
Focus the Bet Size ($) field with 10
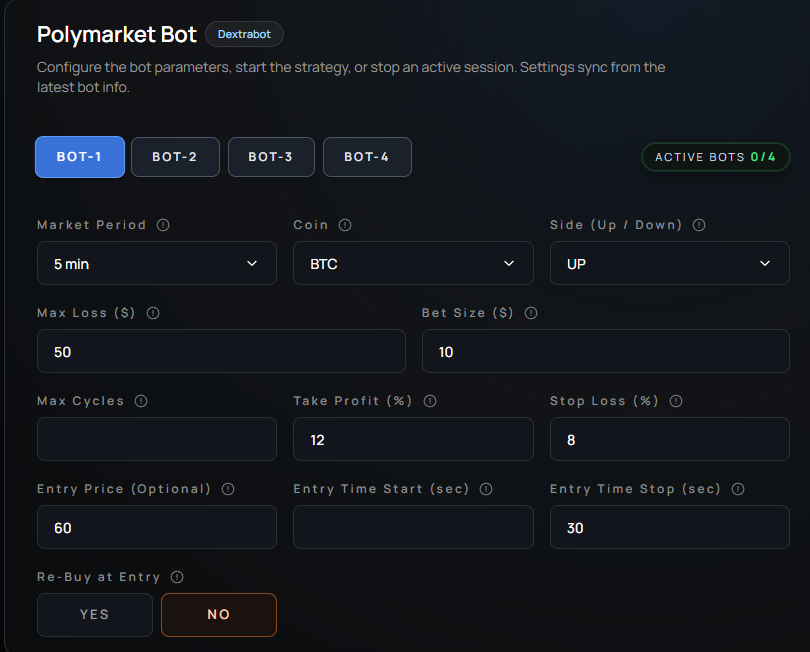606,351
